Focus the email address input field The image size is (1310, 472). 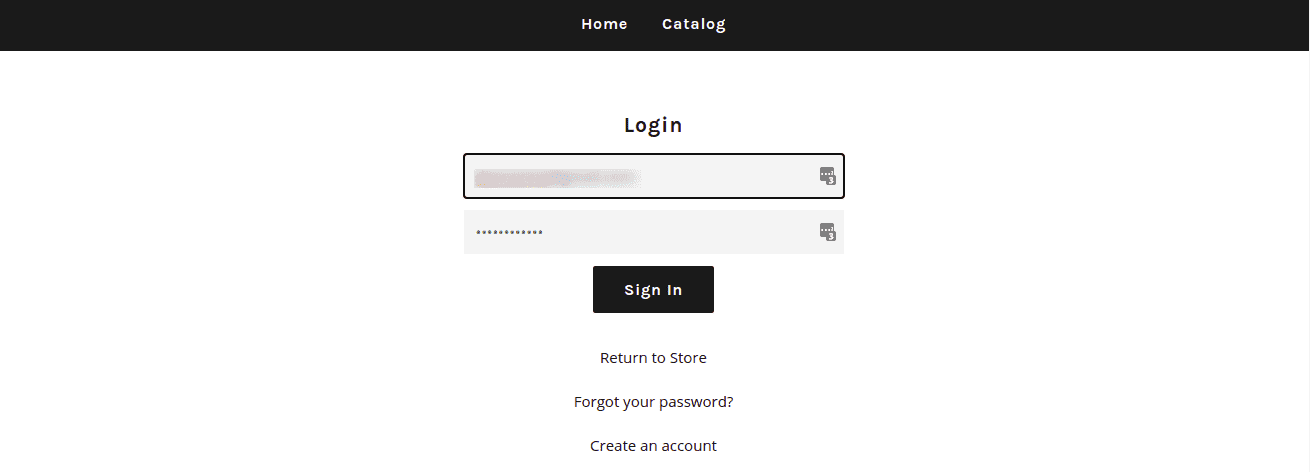tap(720, 177)
